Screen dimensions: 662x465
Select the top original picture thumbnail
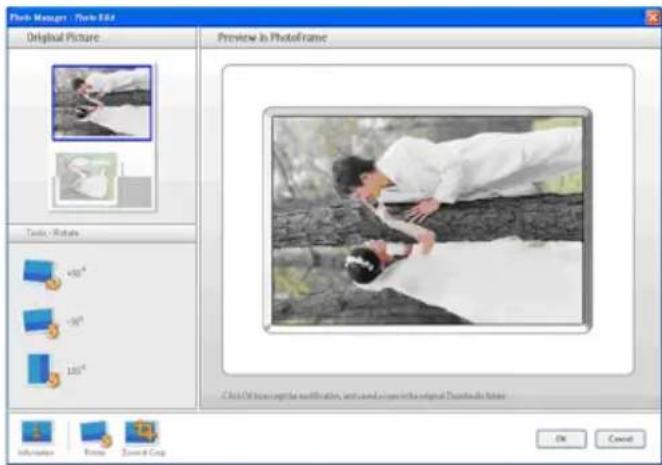(x=102, y=103)
